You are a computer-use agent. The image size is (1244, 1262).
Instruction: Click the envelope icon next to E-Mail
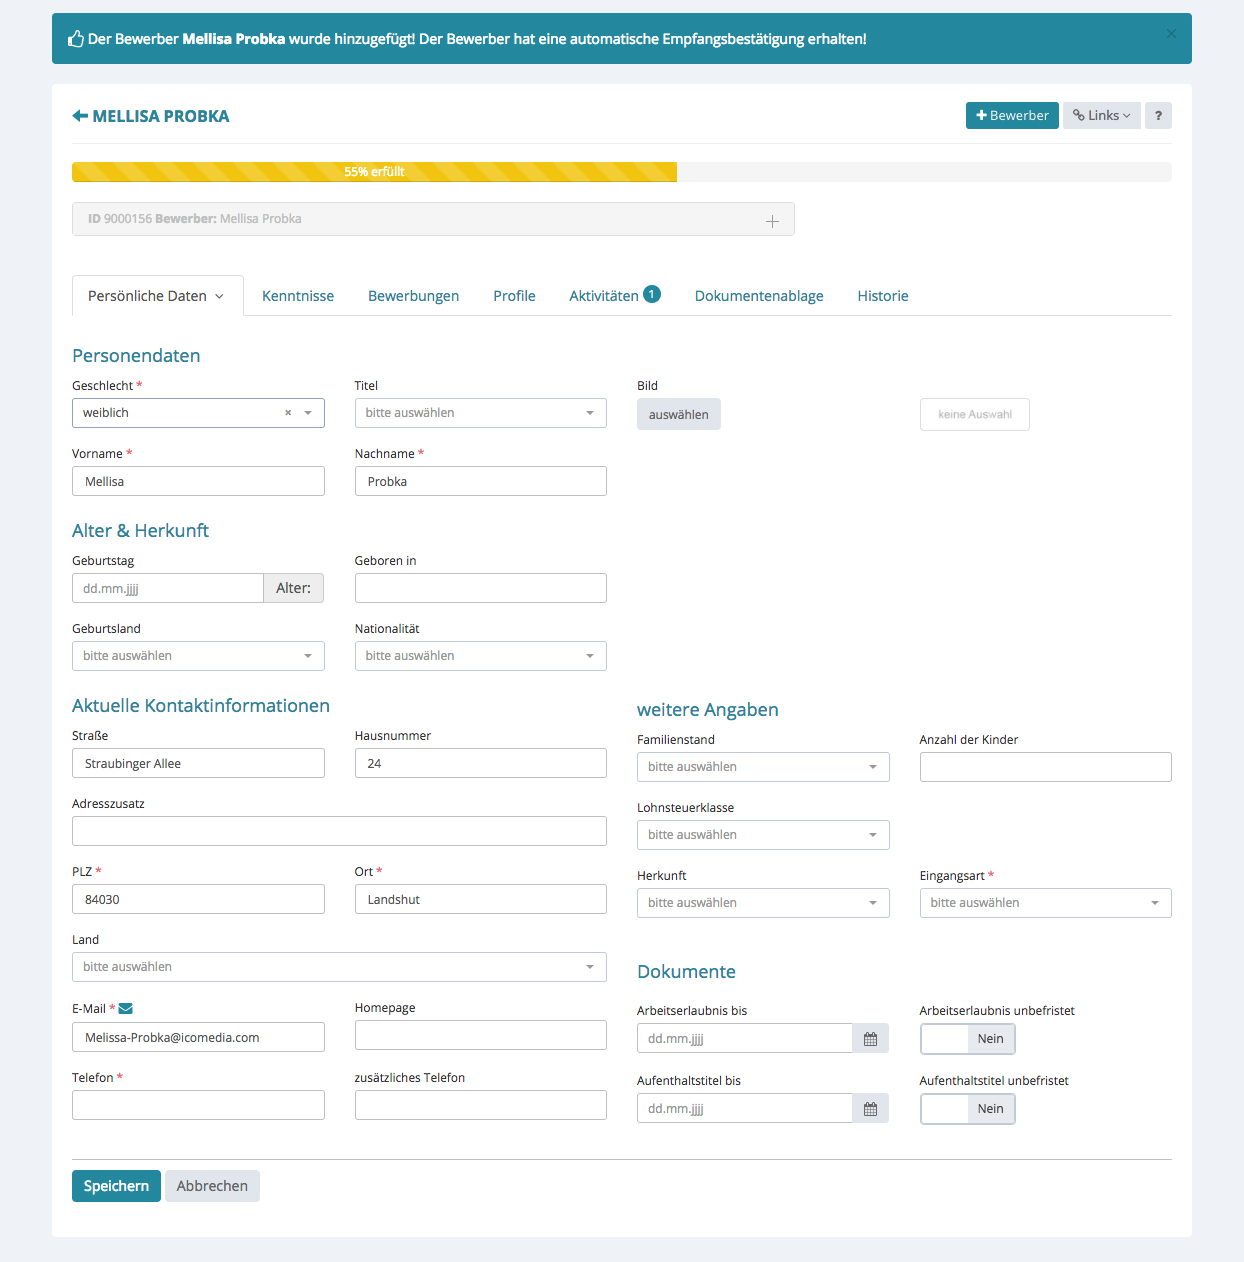pos(126,1009)
